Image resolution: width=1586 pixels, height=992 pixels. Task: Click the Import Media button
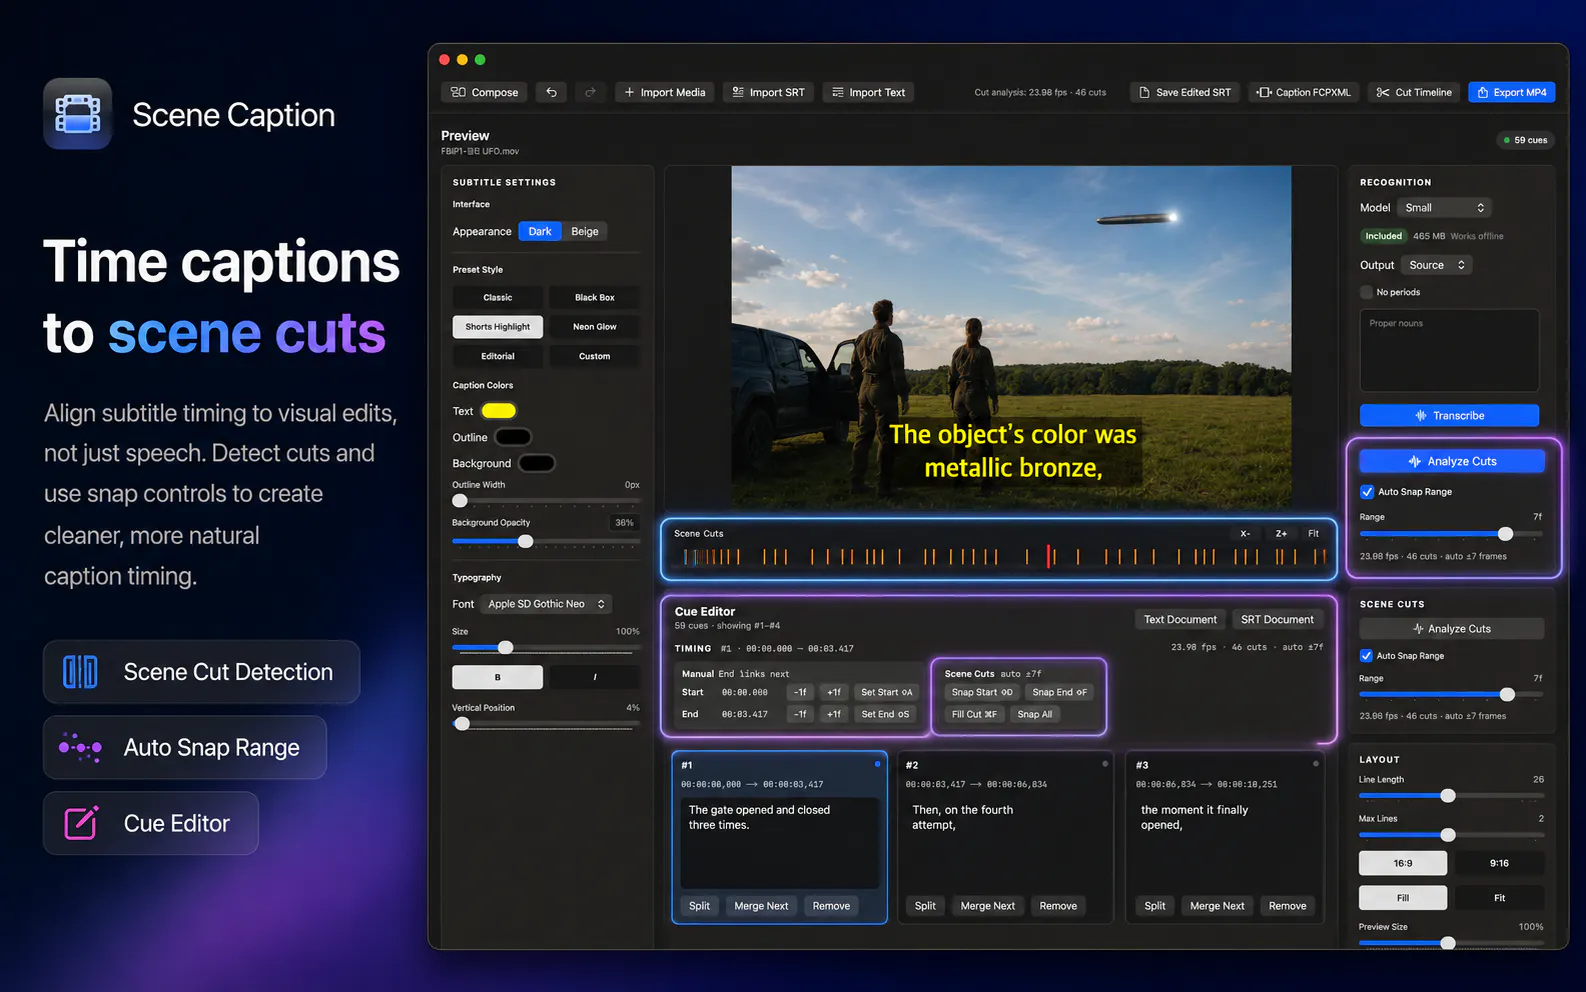point(665,92)
